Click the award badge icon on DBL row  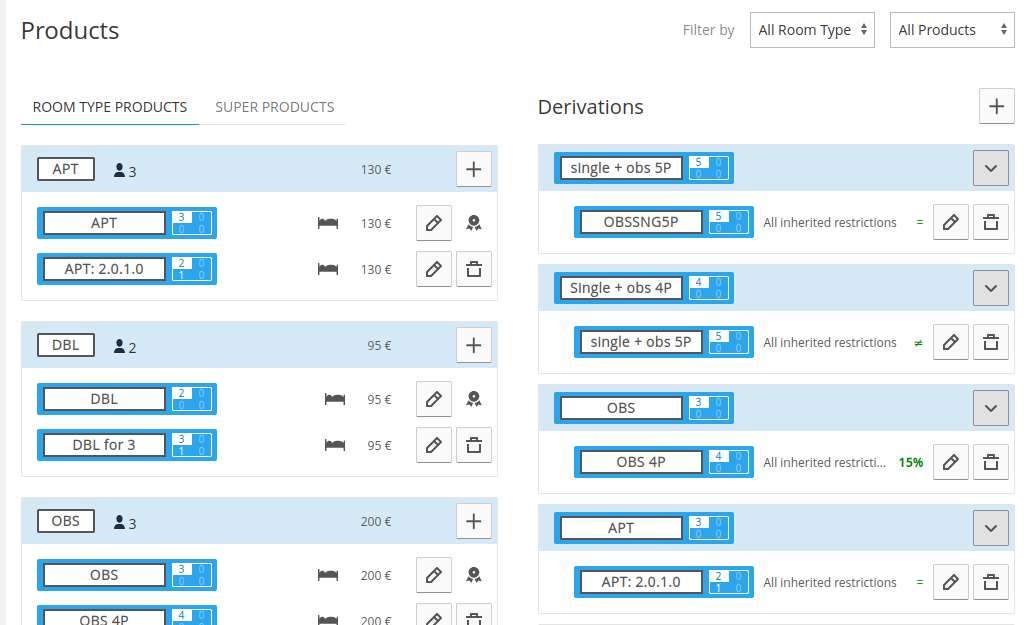click(x=474, y=399)
